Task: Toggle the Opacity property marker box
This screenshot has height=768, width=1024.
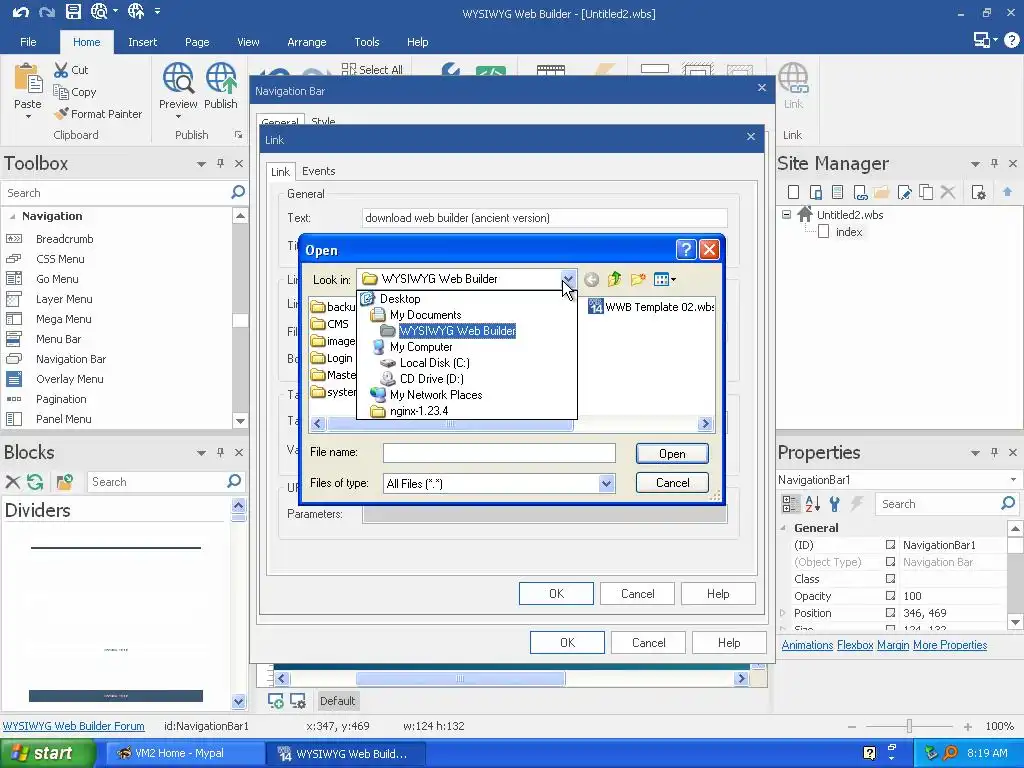Action: point(890,596)
